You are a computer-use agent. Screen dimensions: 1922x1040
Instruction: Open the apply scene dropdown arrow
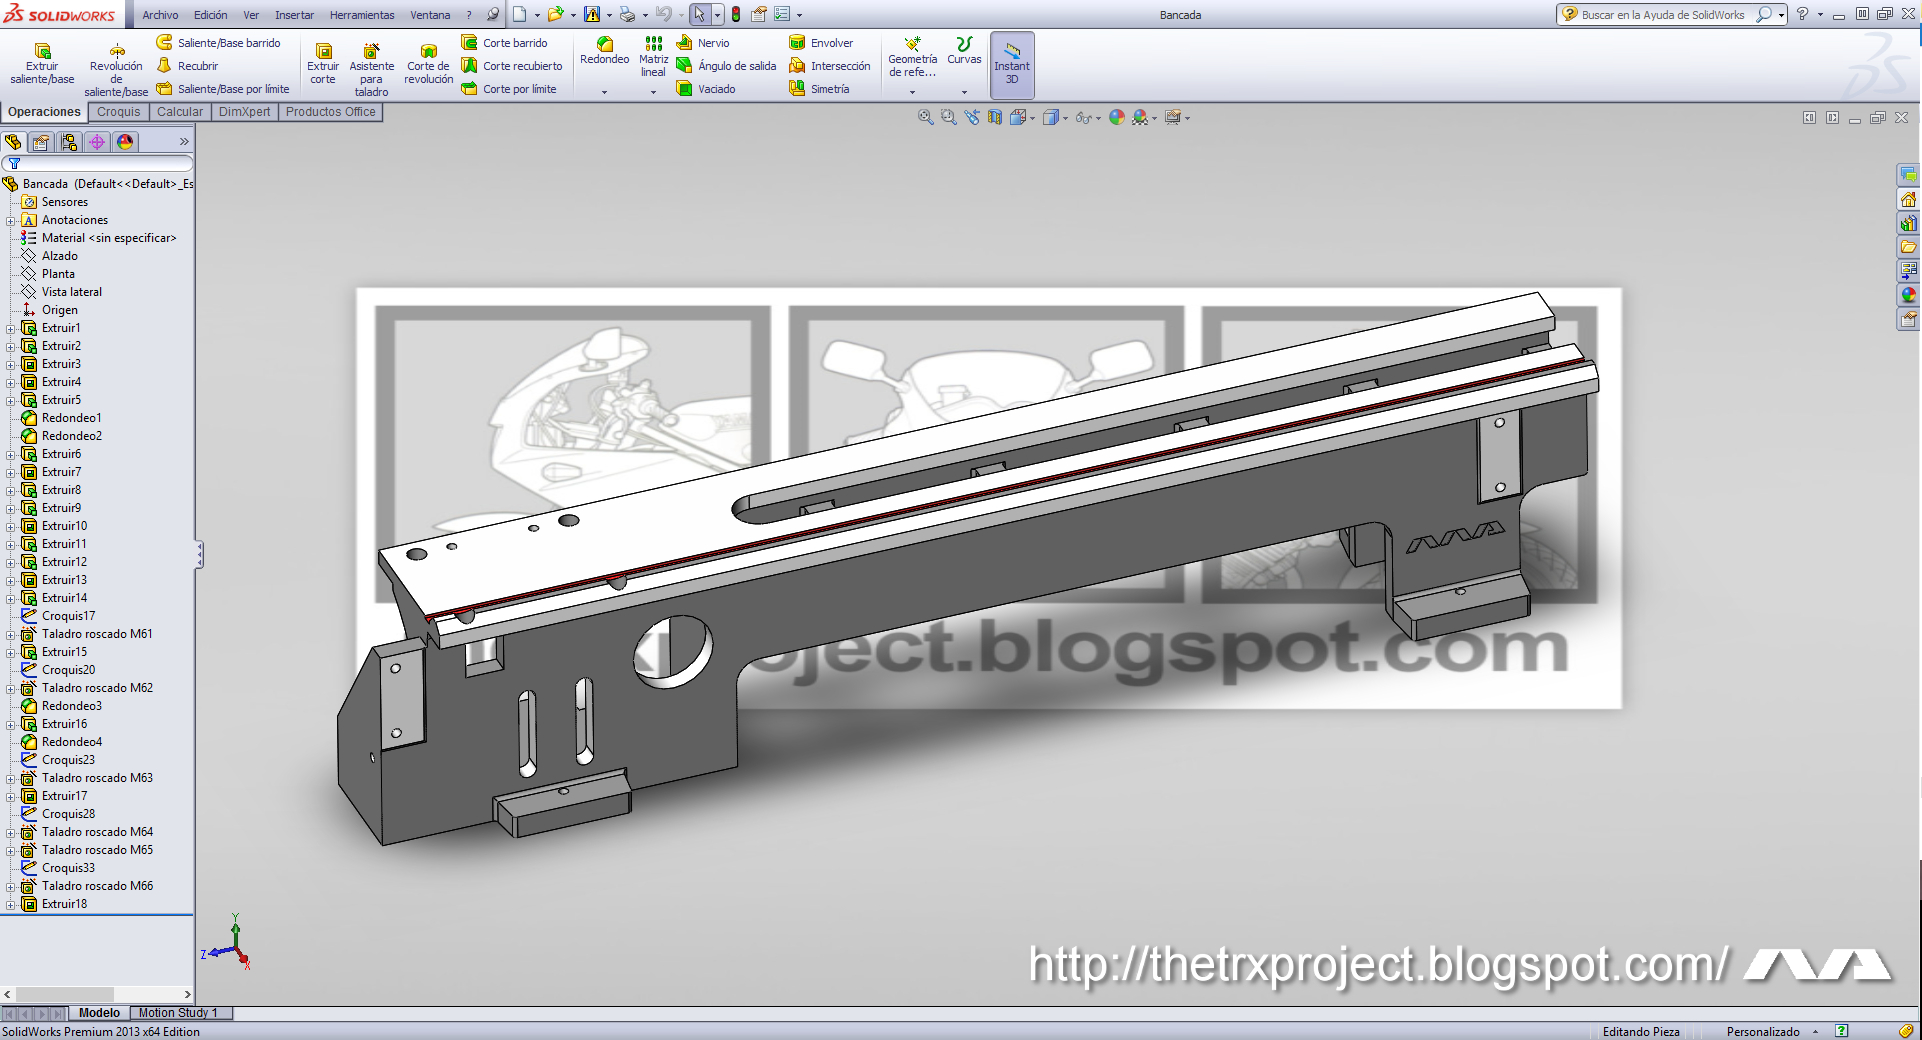coord(1154,118)
